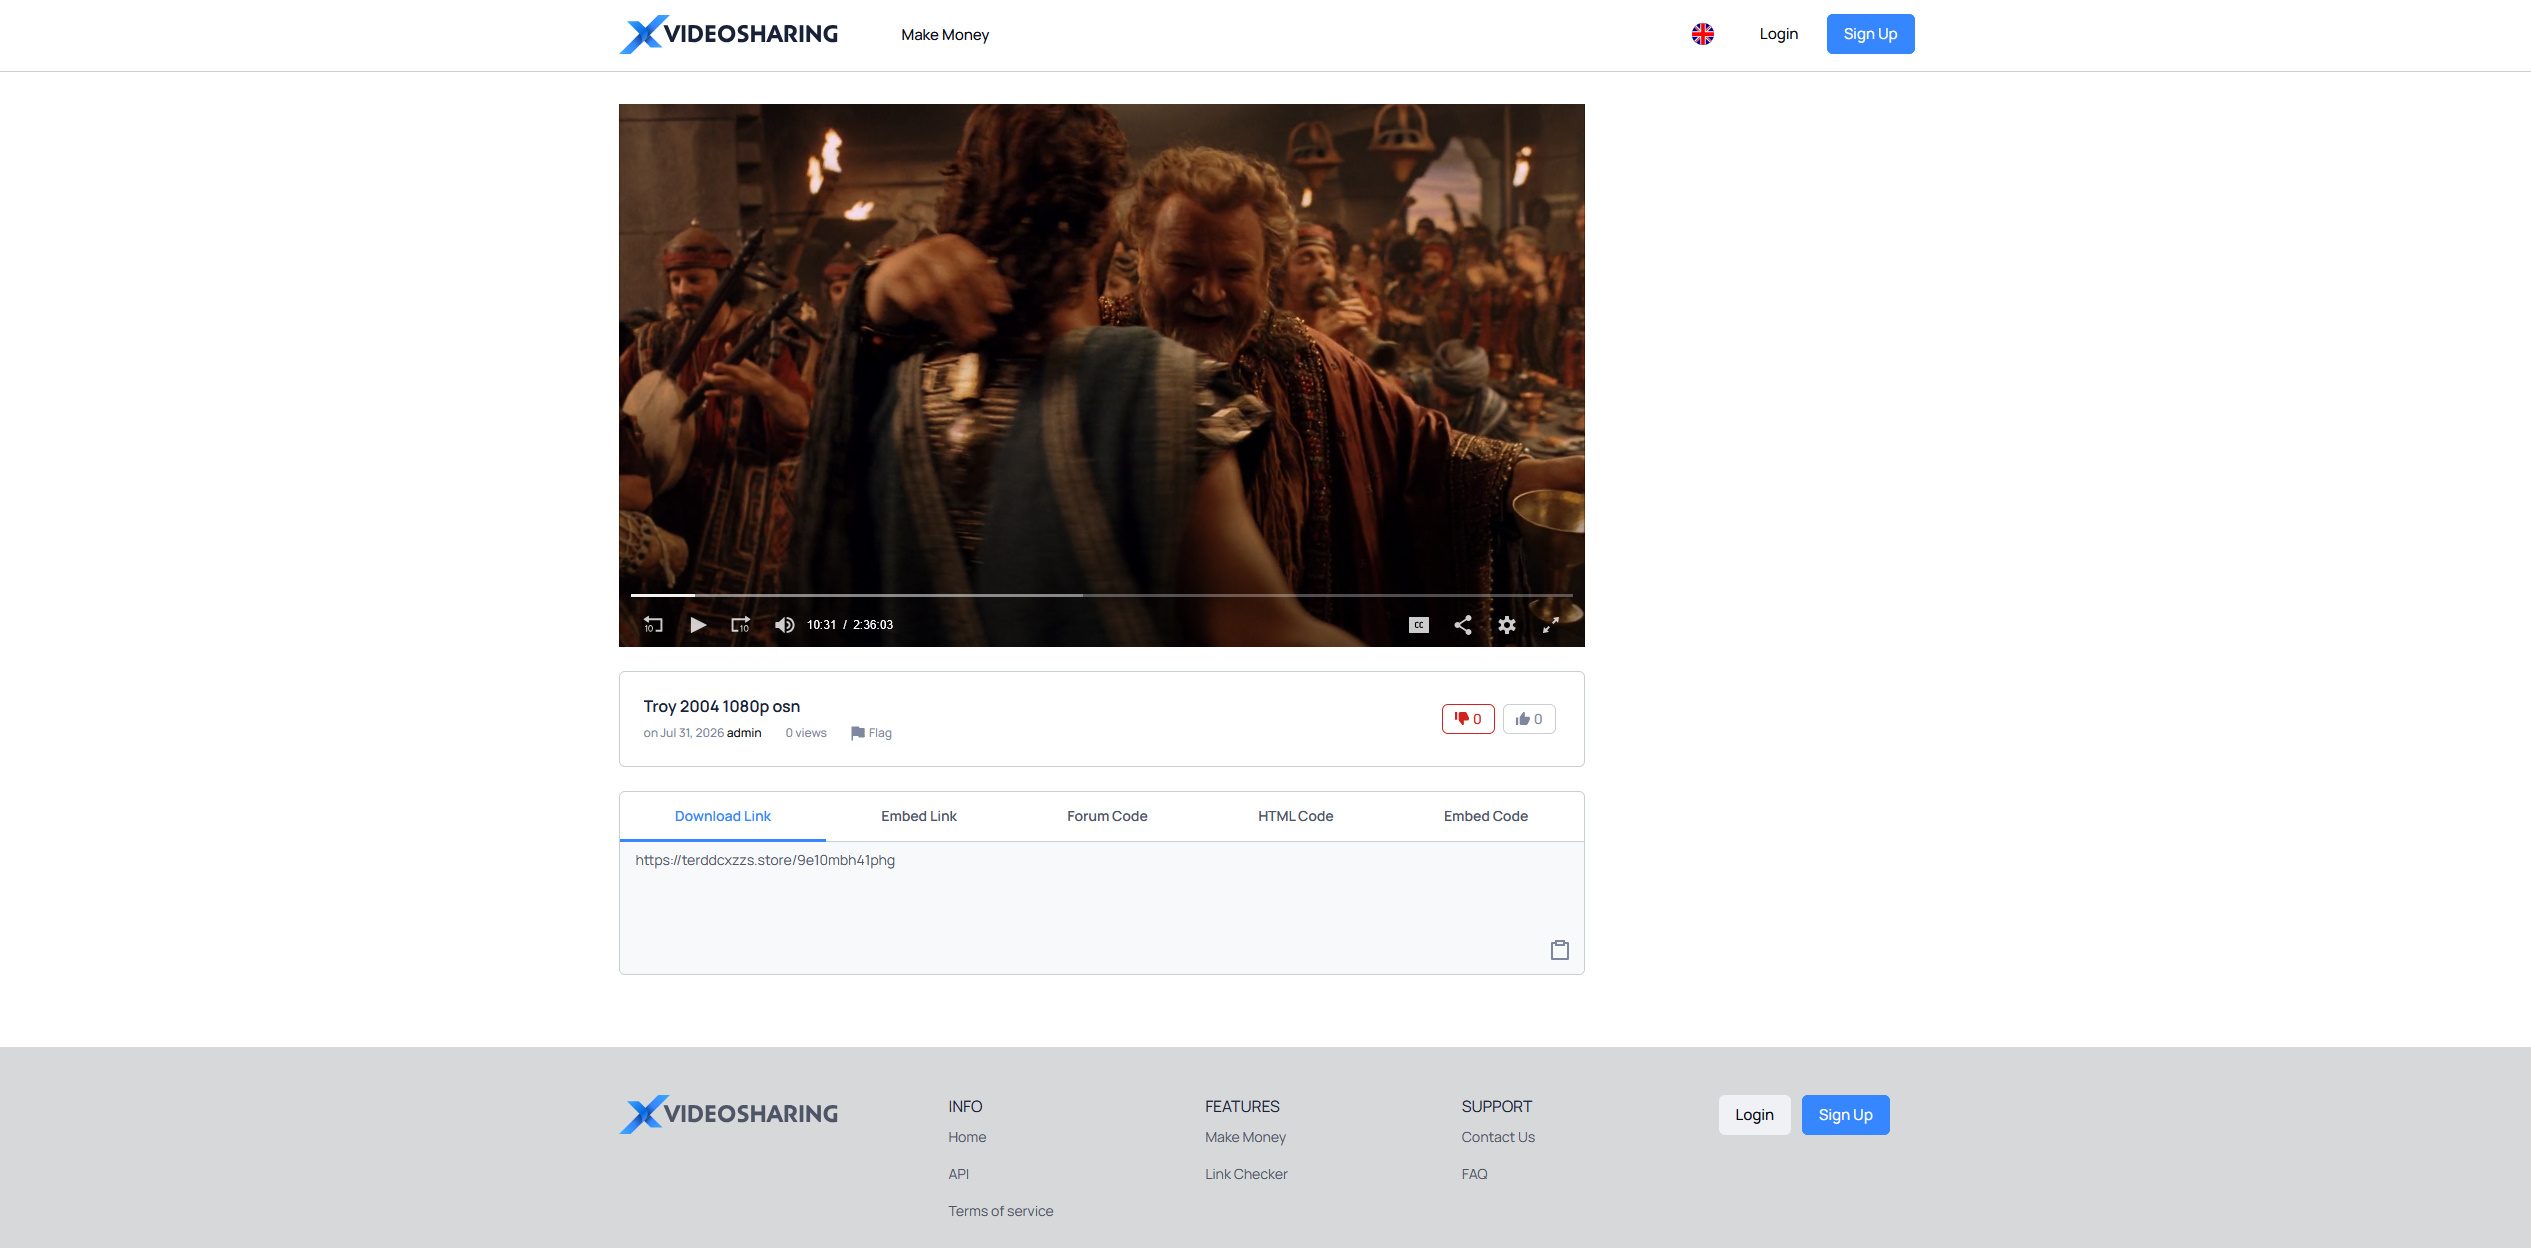Switch to the Embed Link tab
Screen dimensions: 2531x1248
pyautogui.click(x=919, y=816)
